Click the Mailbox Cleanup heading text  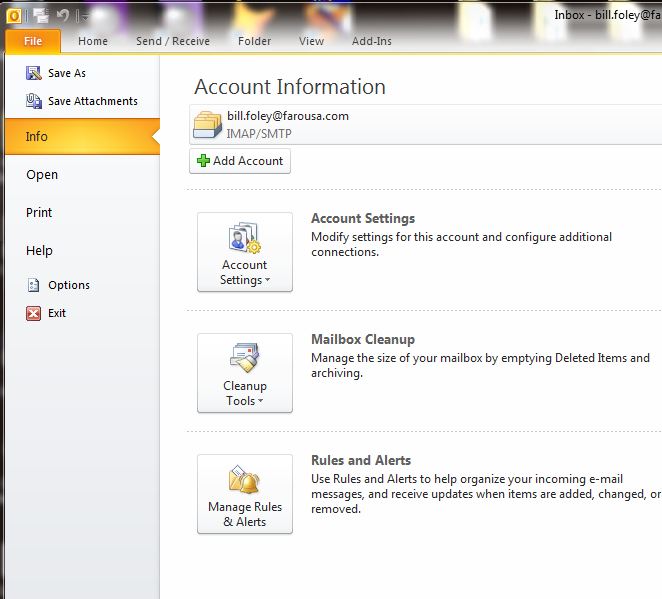(x=363, y=339)
